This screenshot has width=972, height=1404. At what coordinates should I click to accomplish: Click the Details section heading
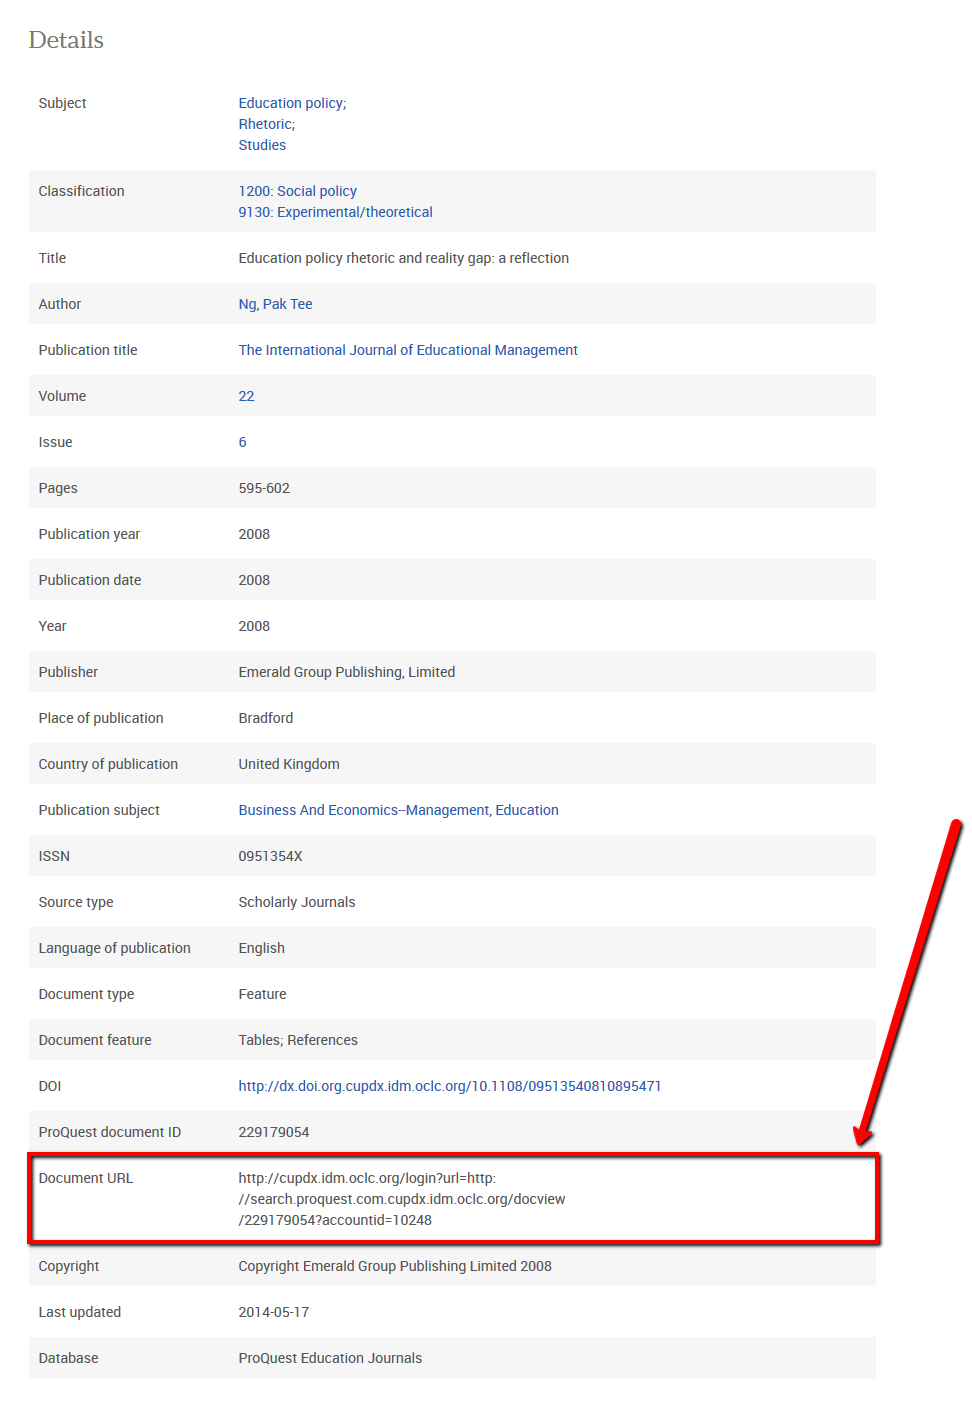(x=65, y=40)
